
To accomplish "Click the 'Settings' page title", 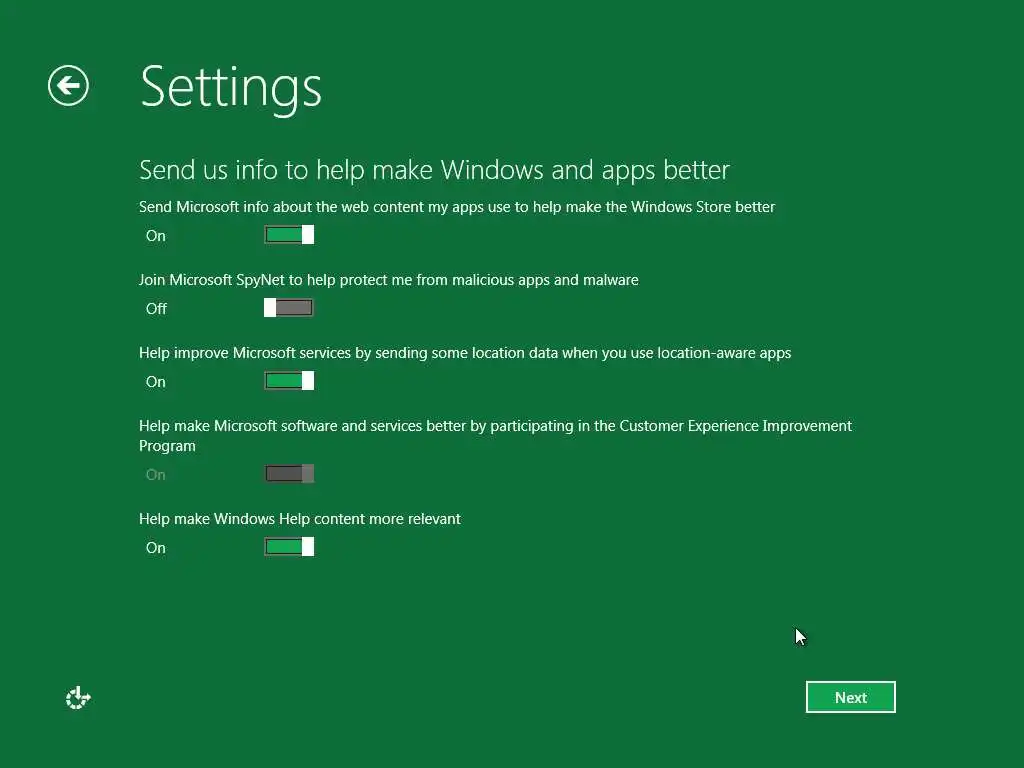I will tap(231, 88).
